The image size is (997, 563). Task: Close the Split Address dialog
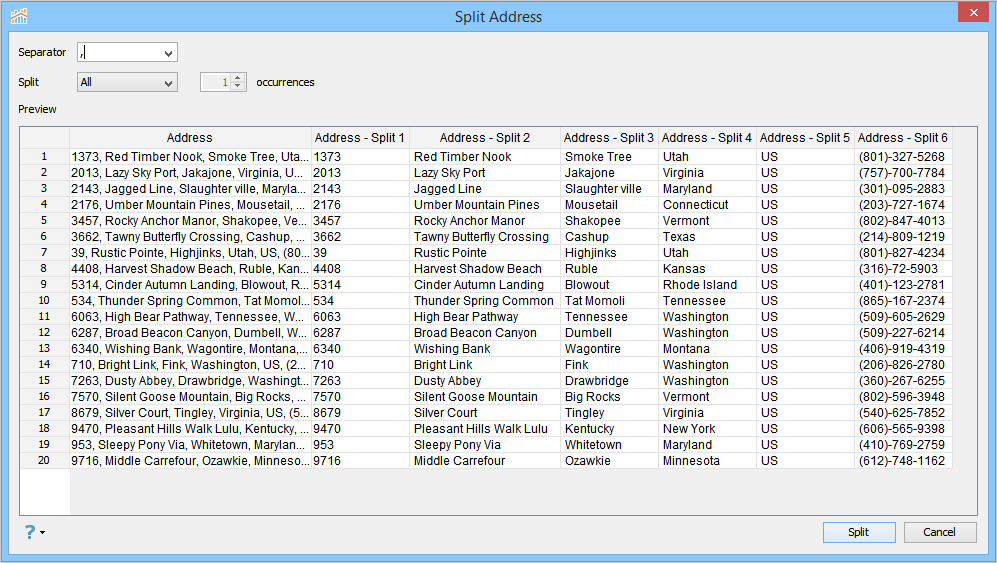tap(973, 13)
